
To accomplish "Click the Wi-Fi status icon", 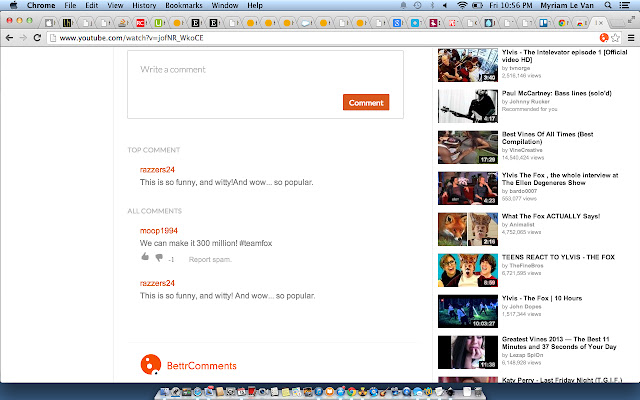I will [x=462, y=5].
